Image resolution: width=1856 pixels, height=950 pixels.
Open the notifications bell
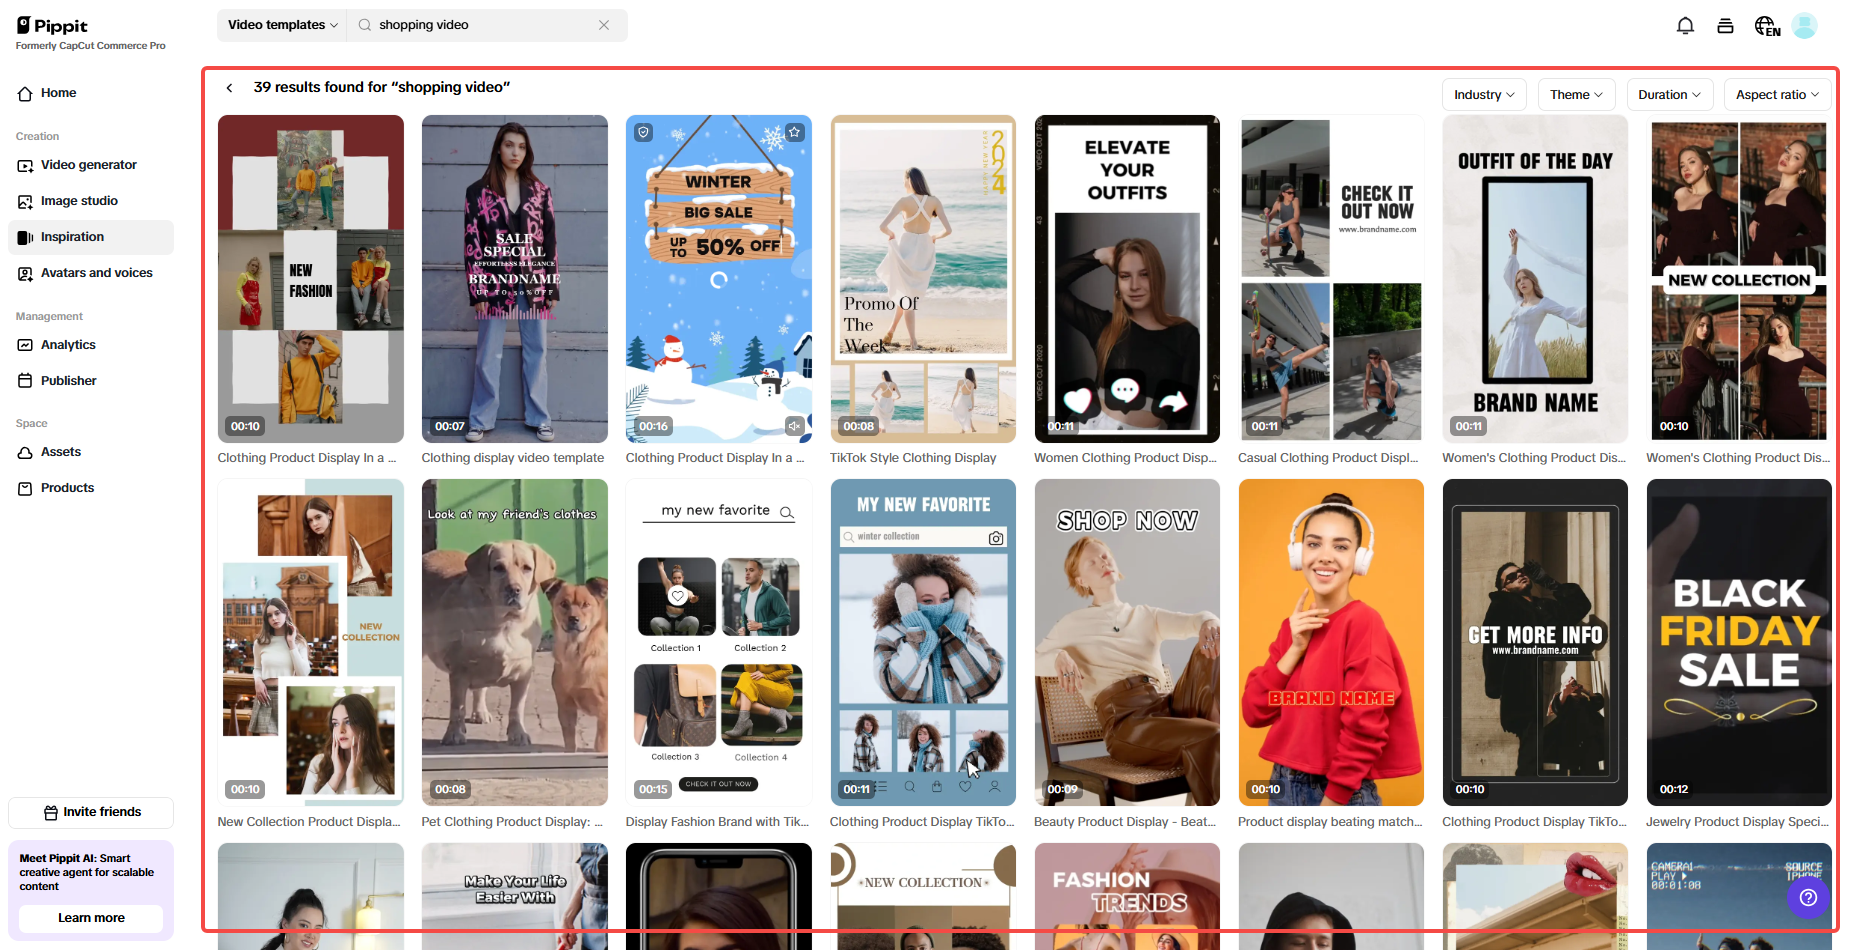coord(1685,26)
